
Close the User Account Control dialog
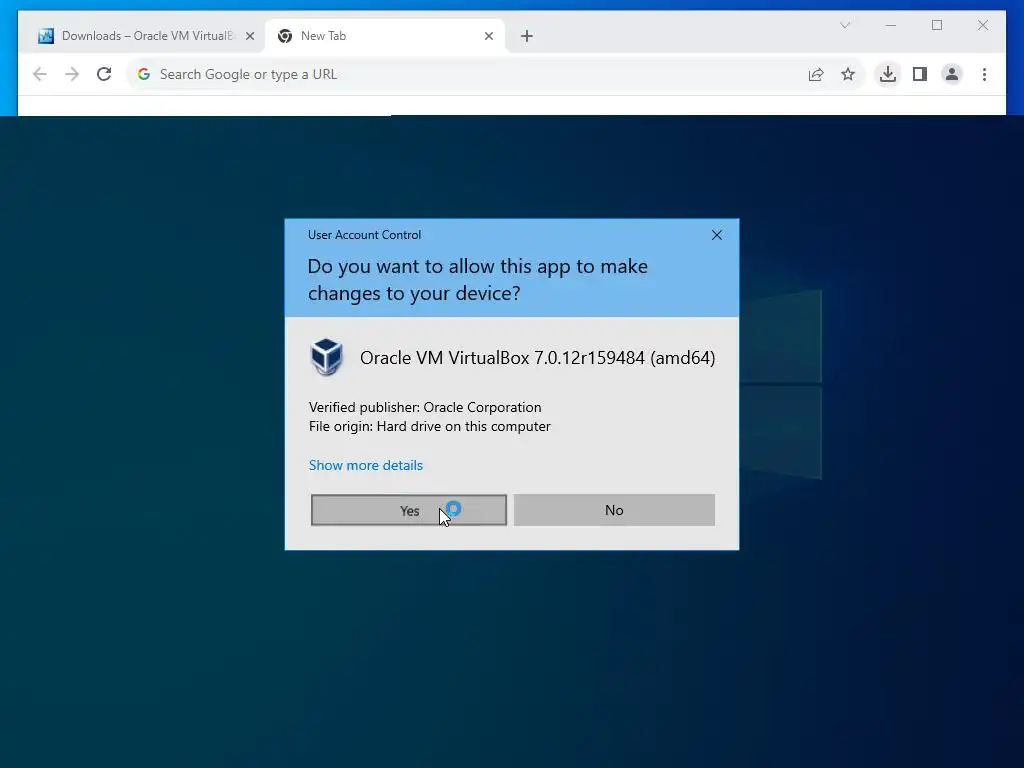716,235
